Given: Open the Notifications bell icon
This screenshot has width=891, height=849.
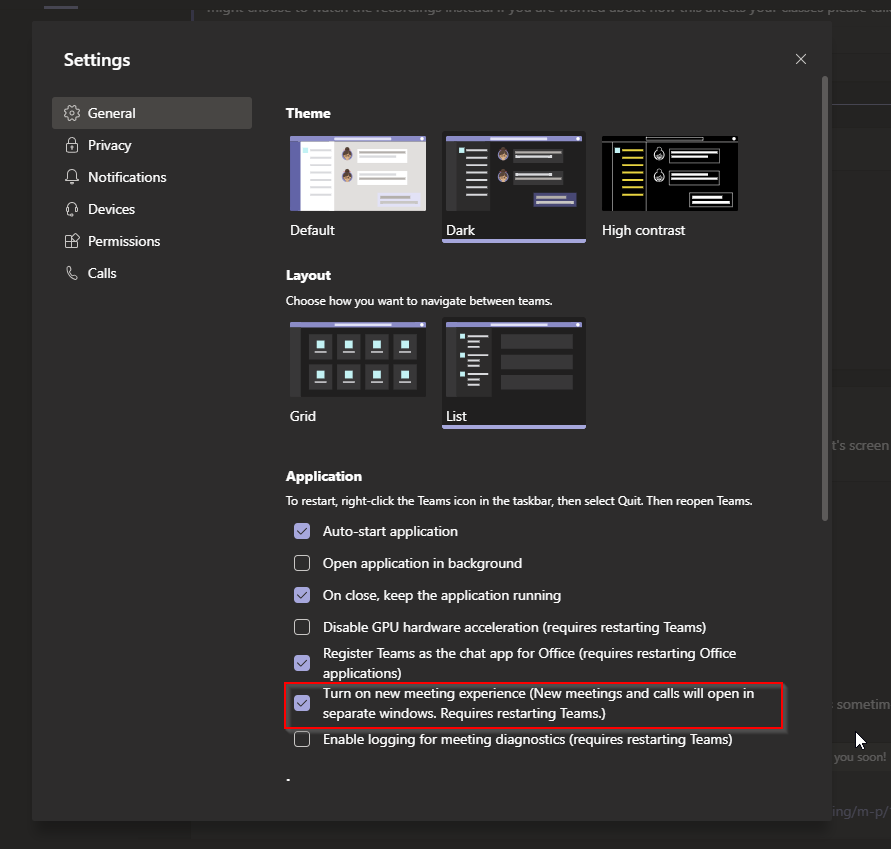Looking at the screenshot, I should point(71,176).
